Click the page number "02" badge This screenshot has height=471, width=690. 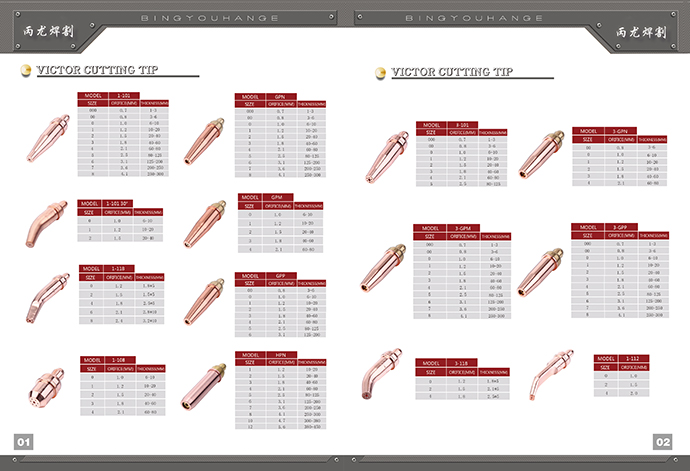[x=663, y=442]
